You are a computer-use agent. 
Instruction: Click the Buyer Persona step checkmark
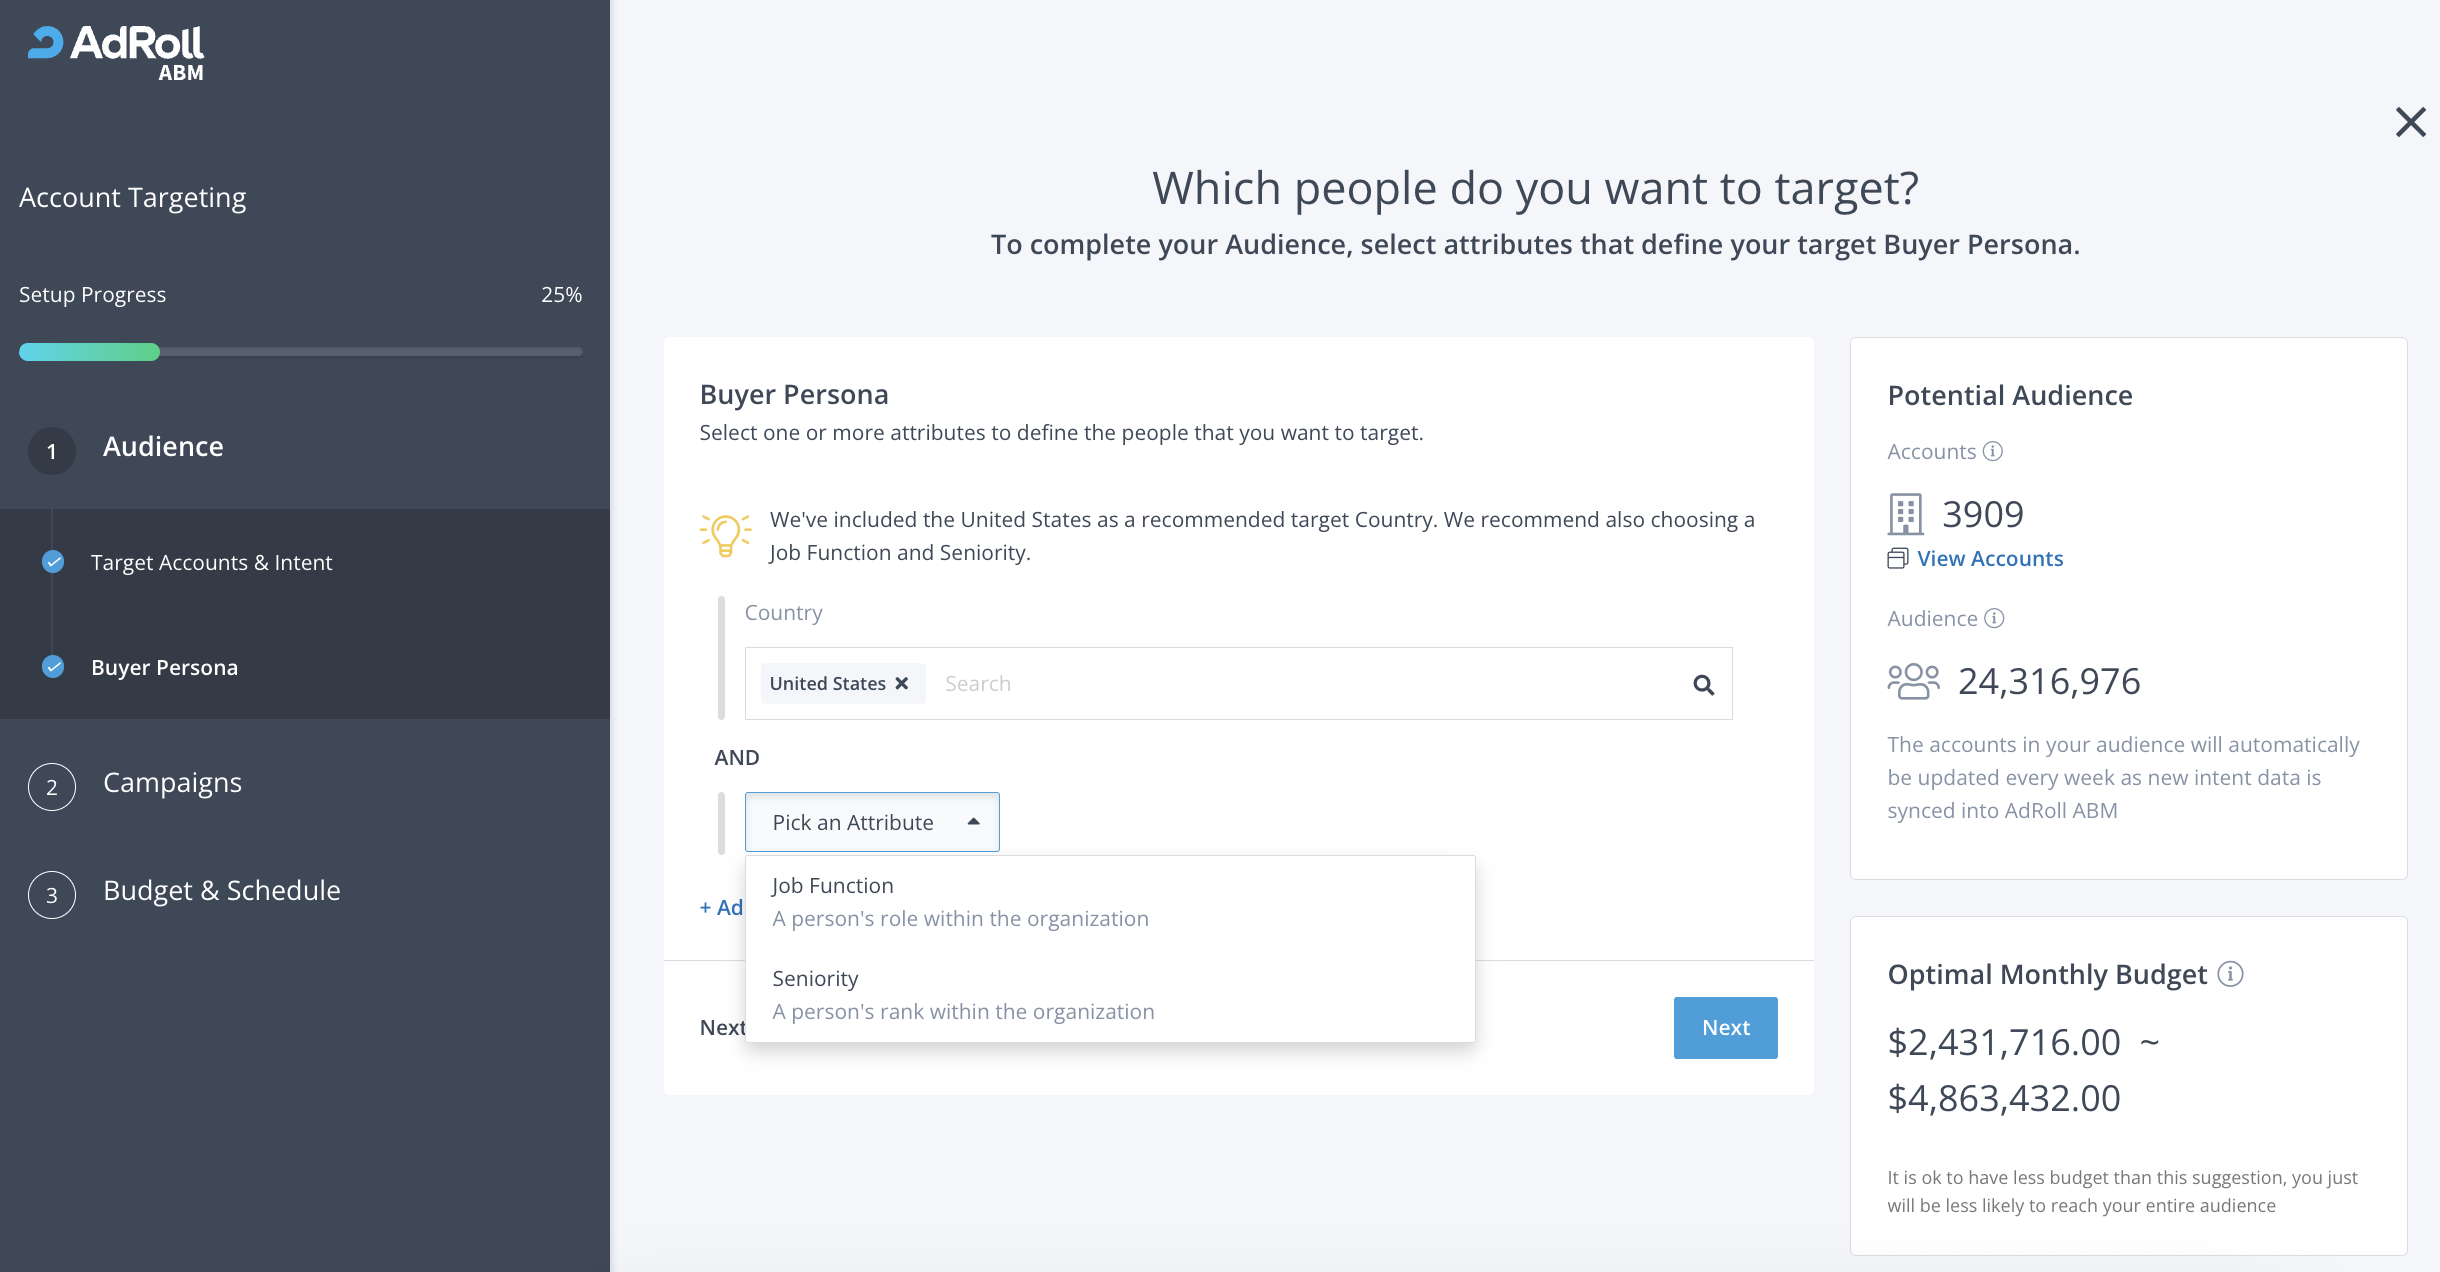pyautogui.click(x=53, y=666)
